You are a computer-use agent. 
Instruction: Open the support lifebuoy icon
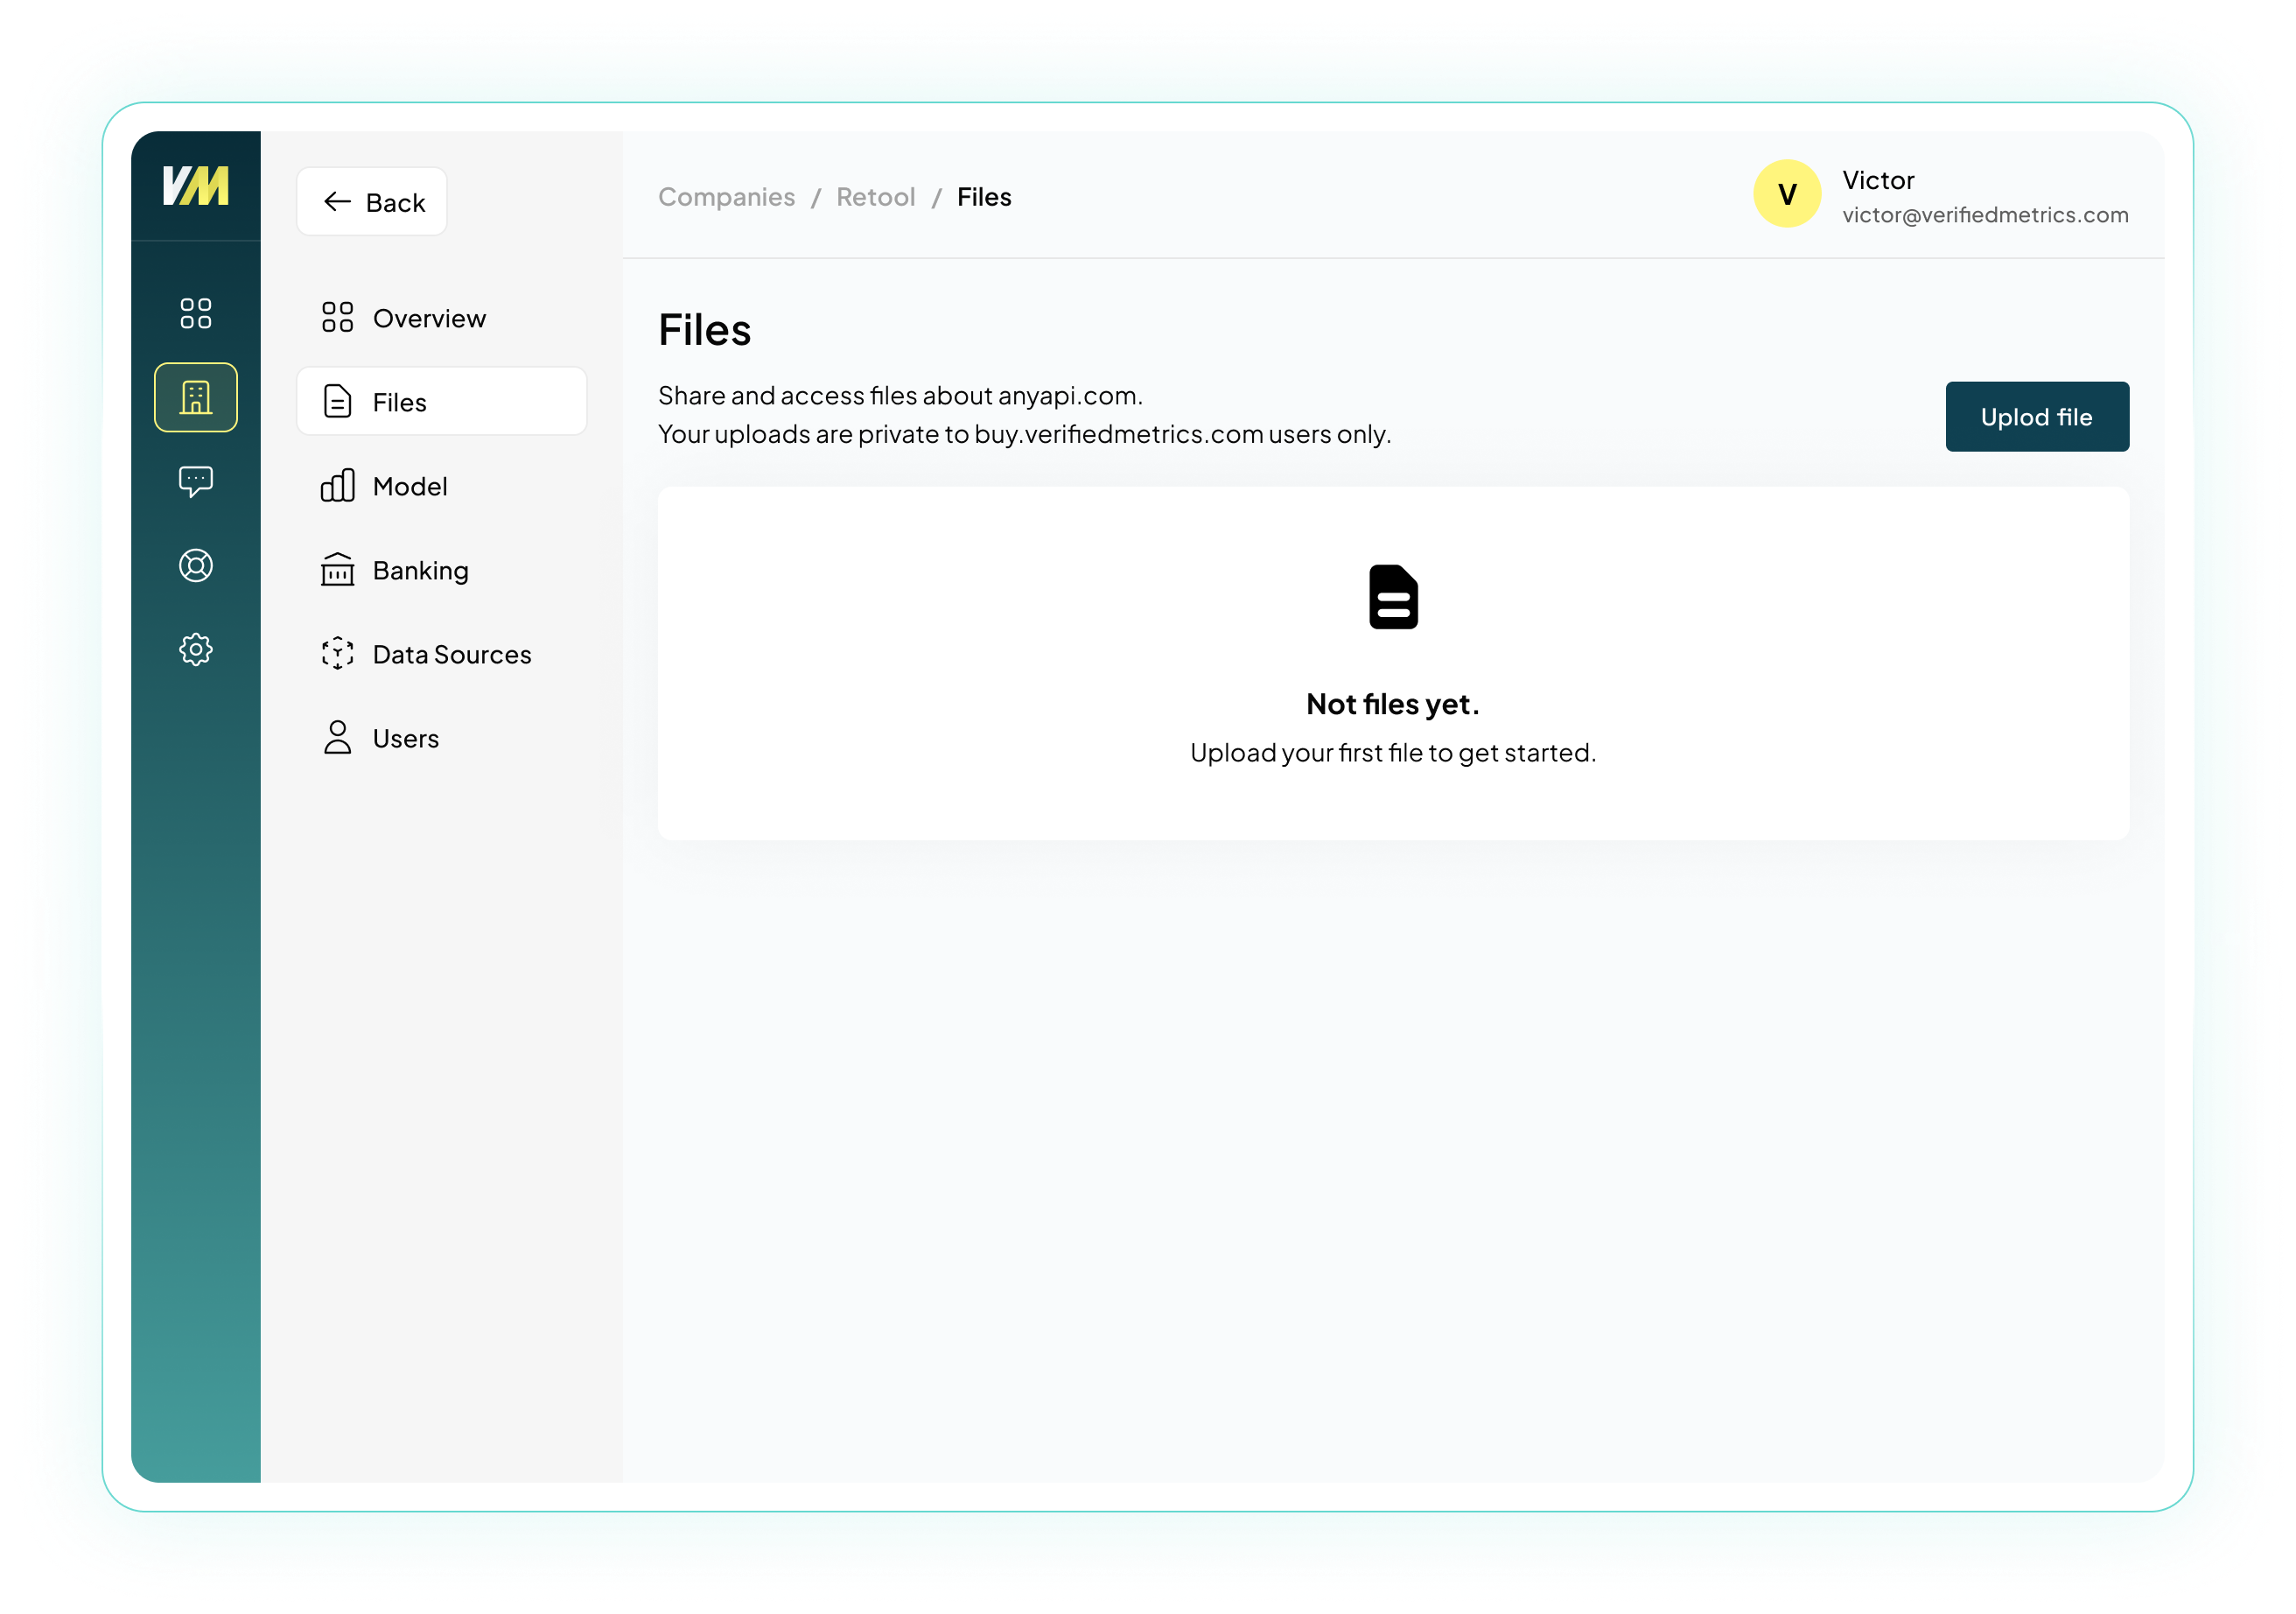tap(195, 565)
